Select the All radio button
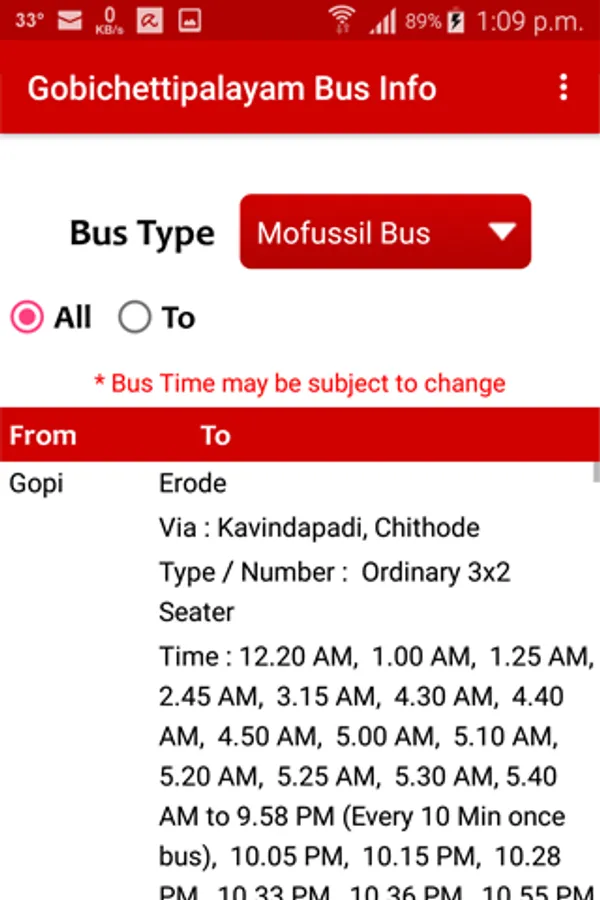 26,317
